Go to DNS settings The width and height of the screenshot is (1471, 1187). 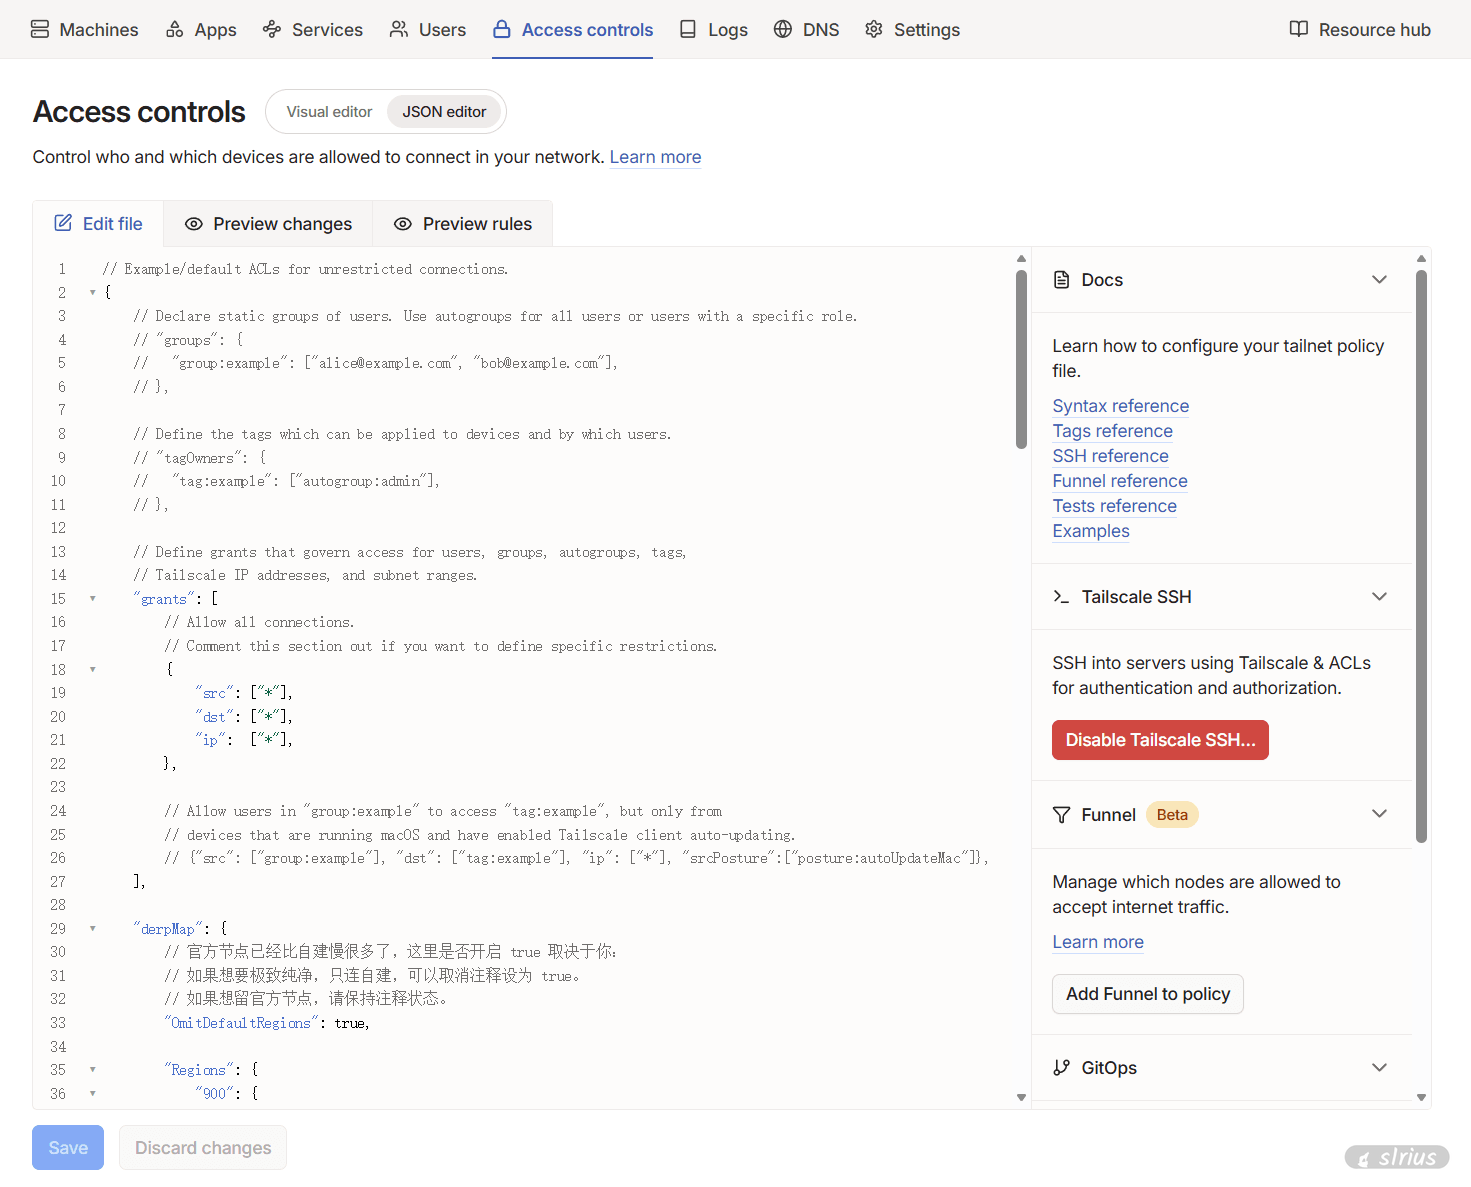[x=806, y=30]
